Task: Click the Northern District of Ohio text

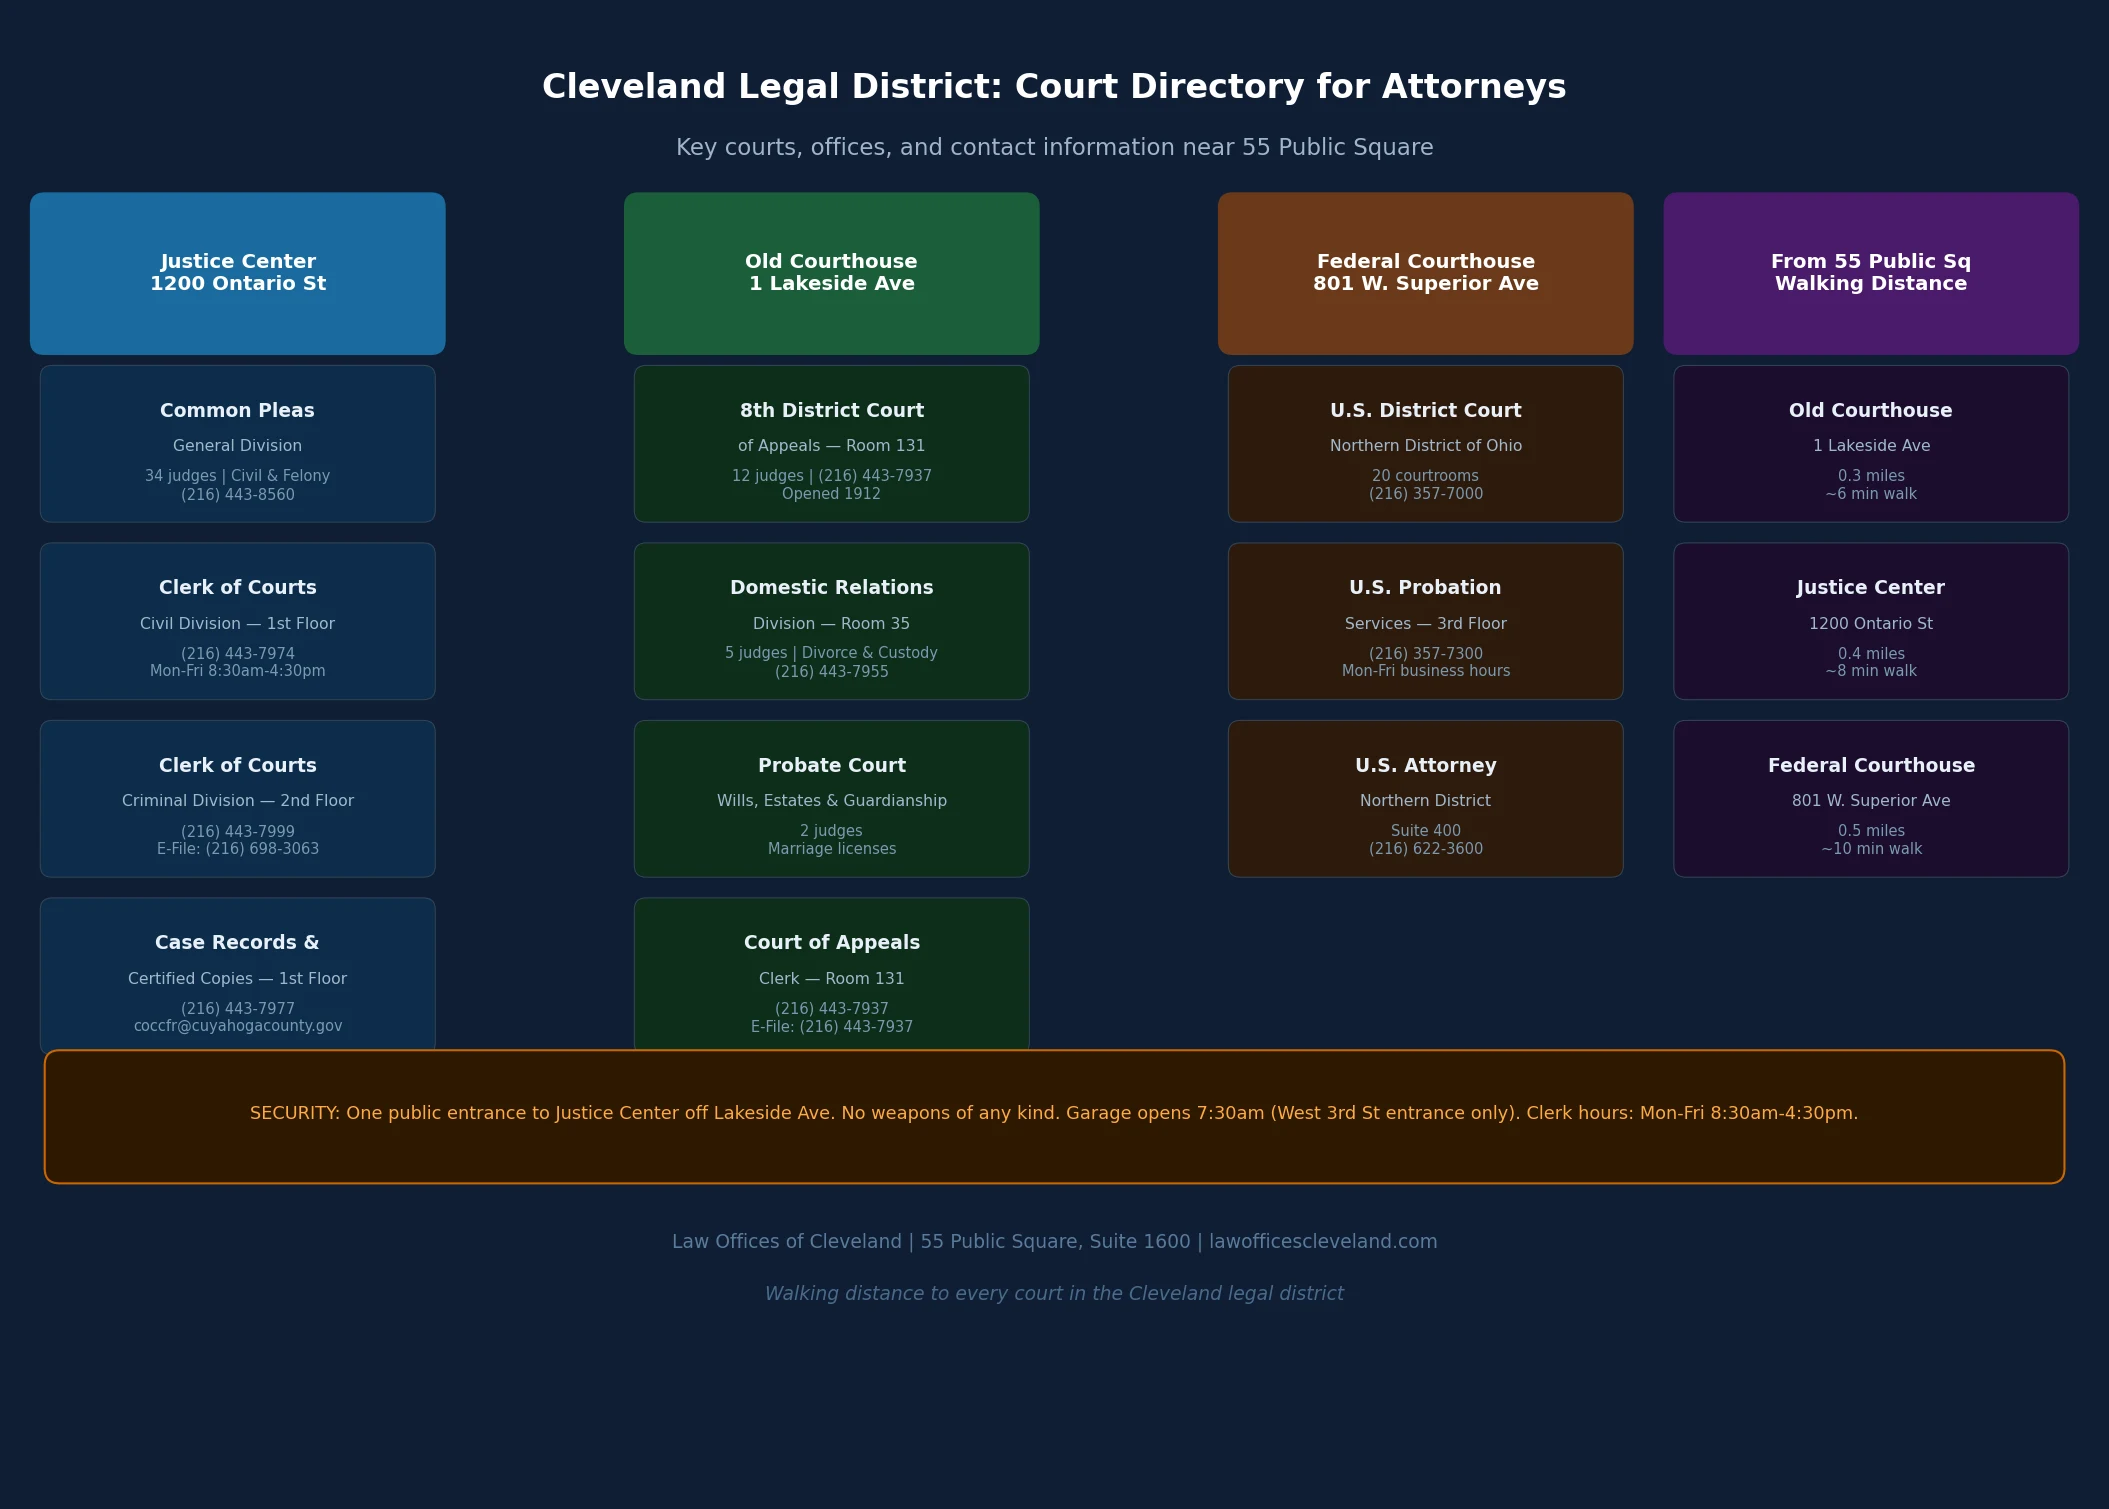Action: click(x=1426, y=446)
